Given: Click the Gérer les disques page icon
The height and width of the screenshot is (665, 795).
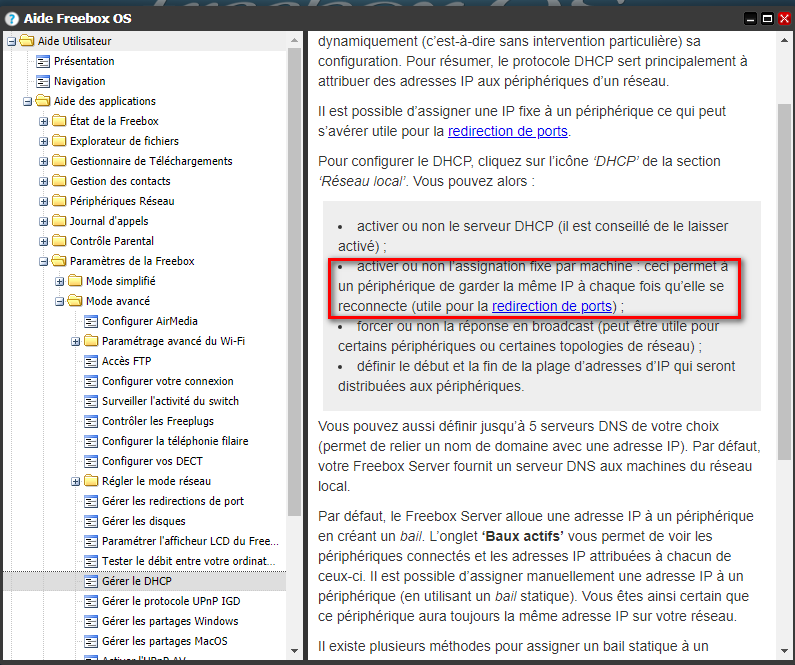Looking at the screenshot, I should pos(91,521).
